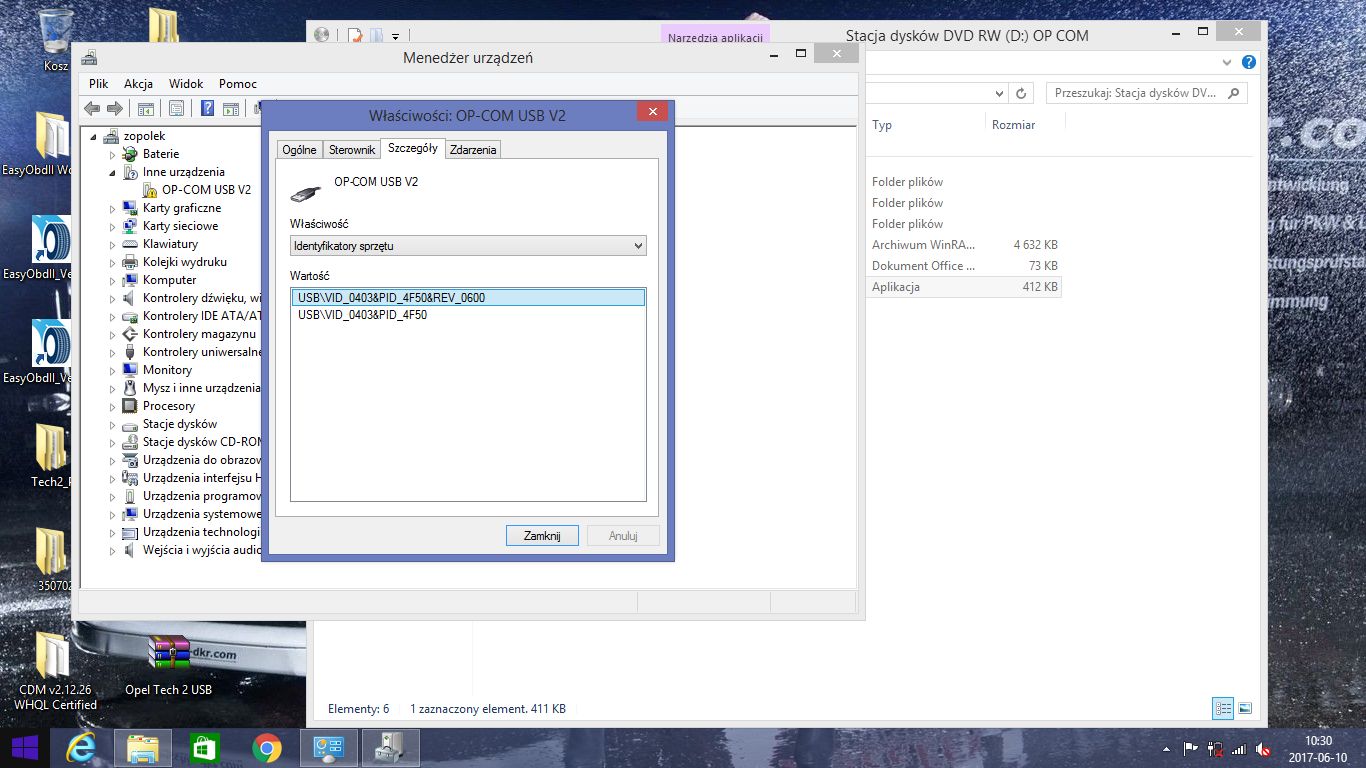Switch Explorer to large thumbnails view icon

(1245, 708)
